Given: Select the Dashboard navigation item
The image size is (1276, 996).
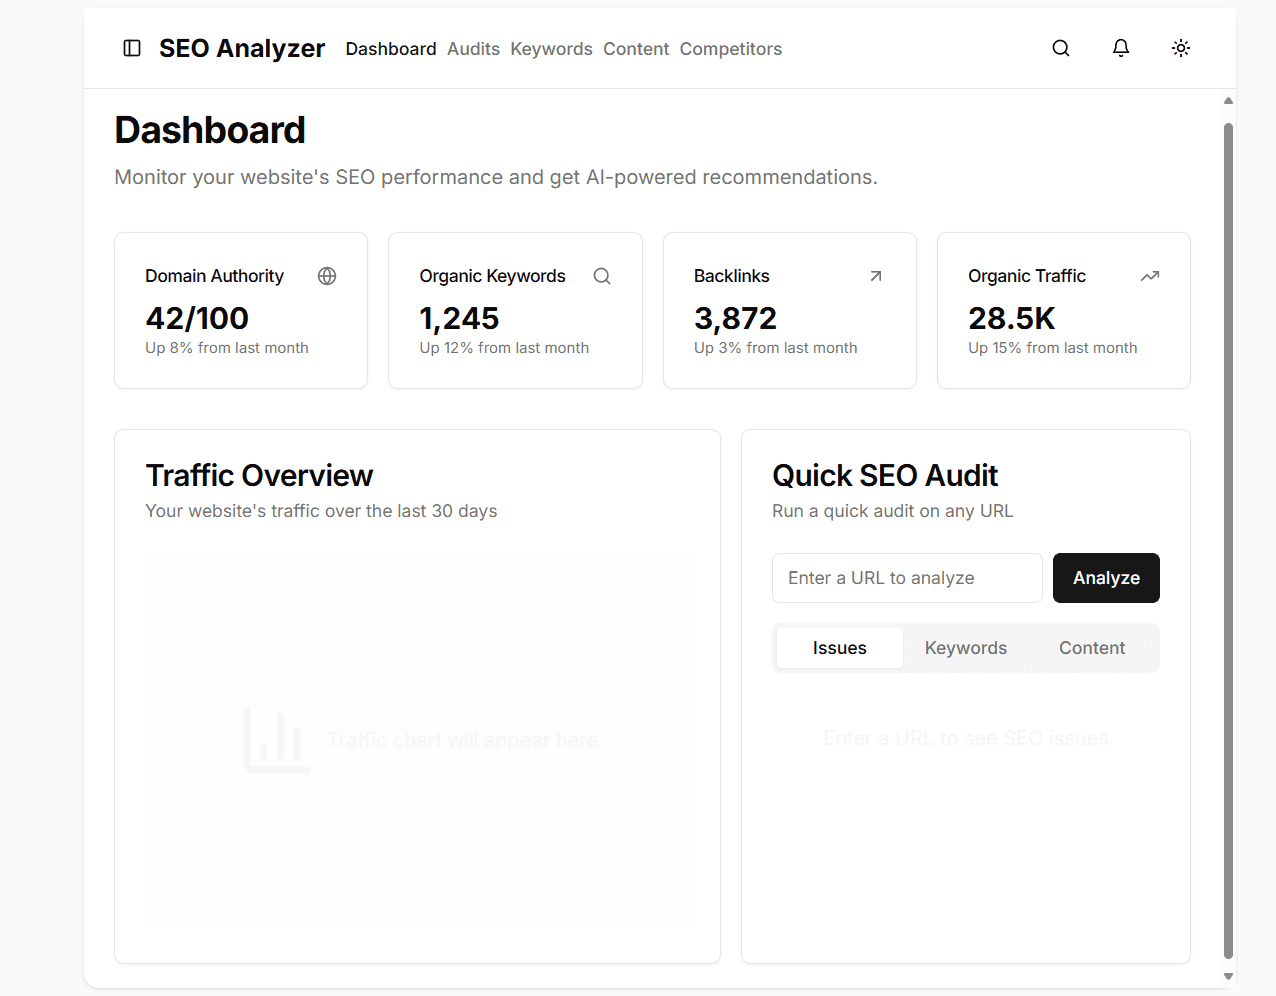Looking at the screenshot, I should tap(391, 49).
